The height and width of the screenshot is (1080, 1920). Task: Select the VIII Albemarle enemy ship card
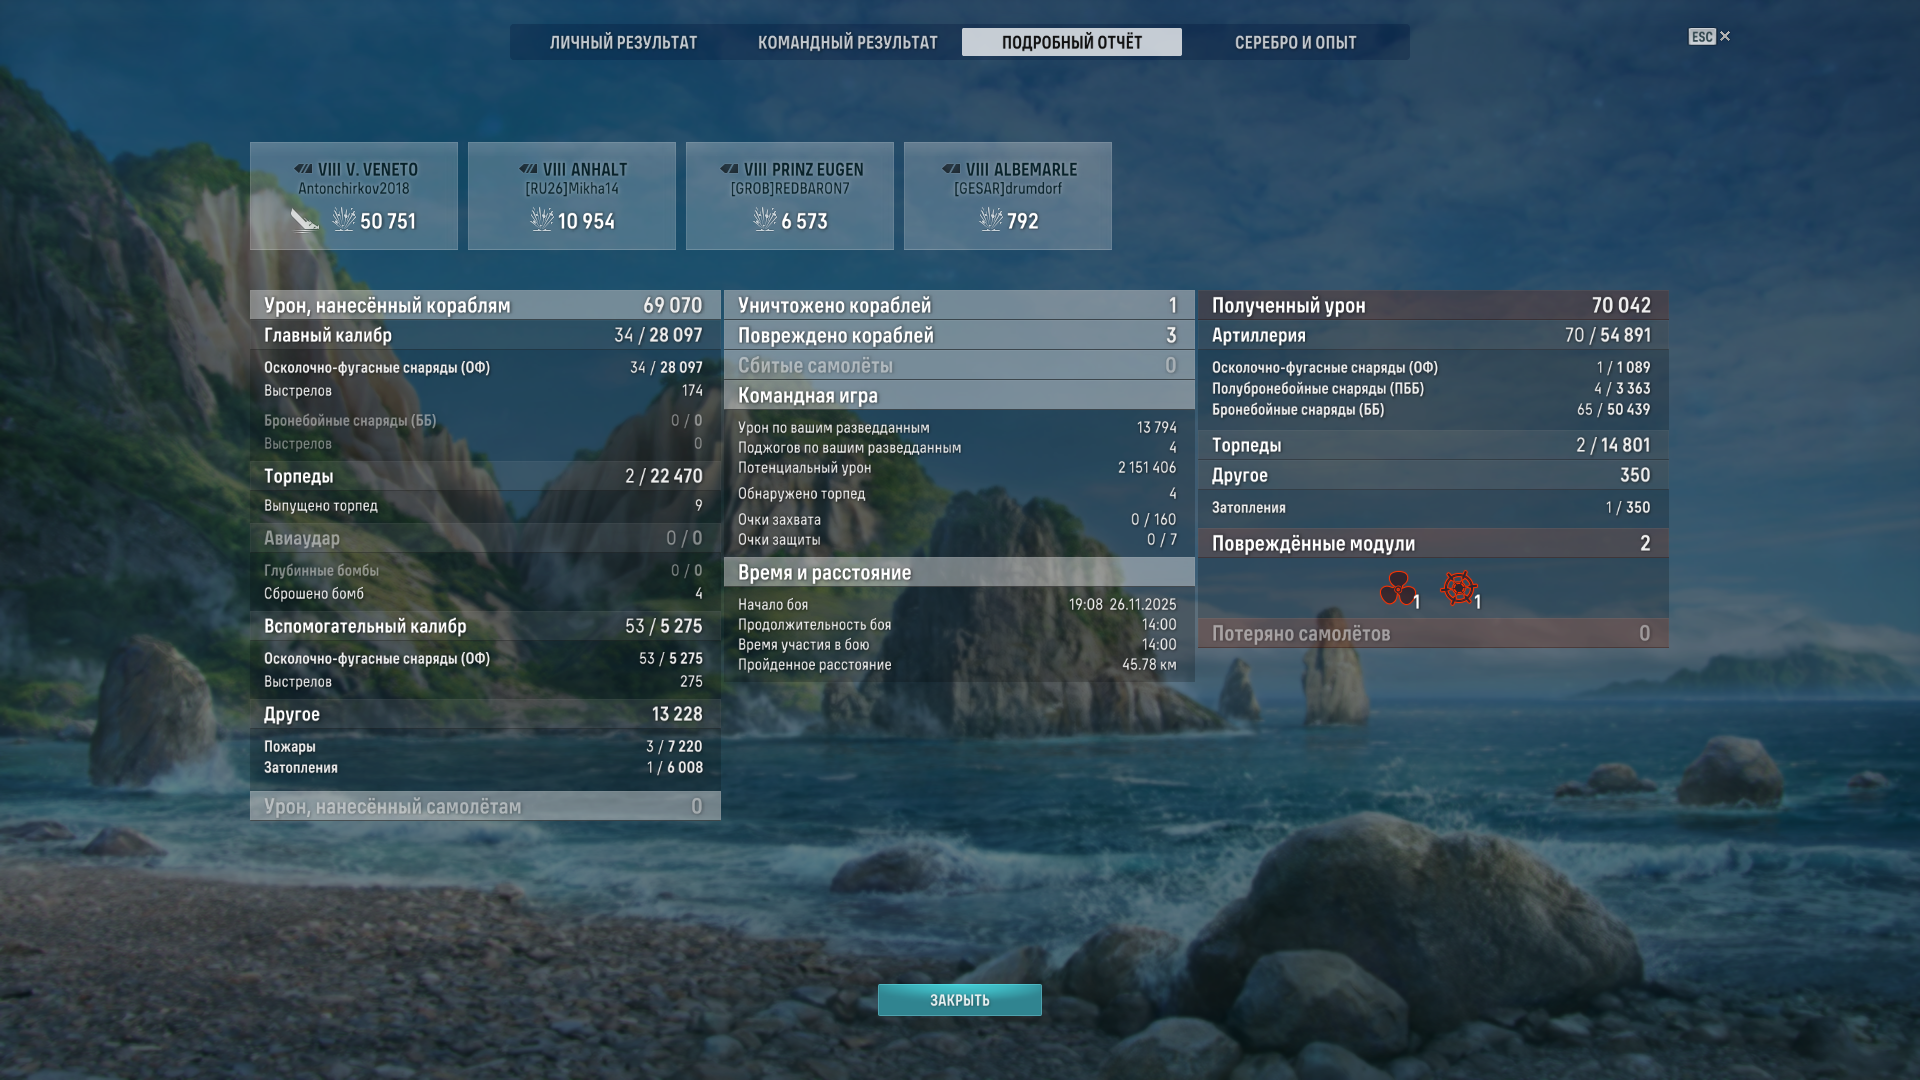1007,196
